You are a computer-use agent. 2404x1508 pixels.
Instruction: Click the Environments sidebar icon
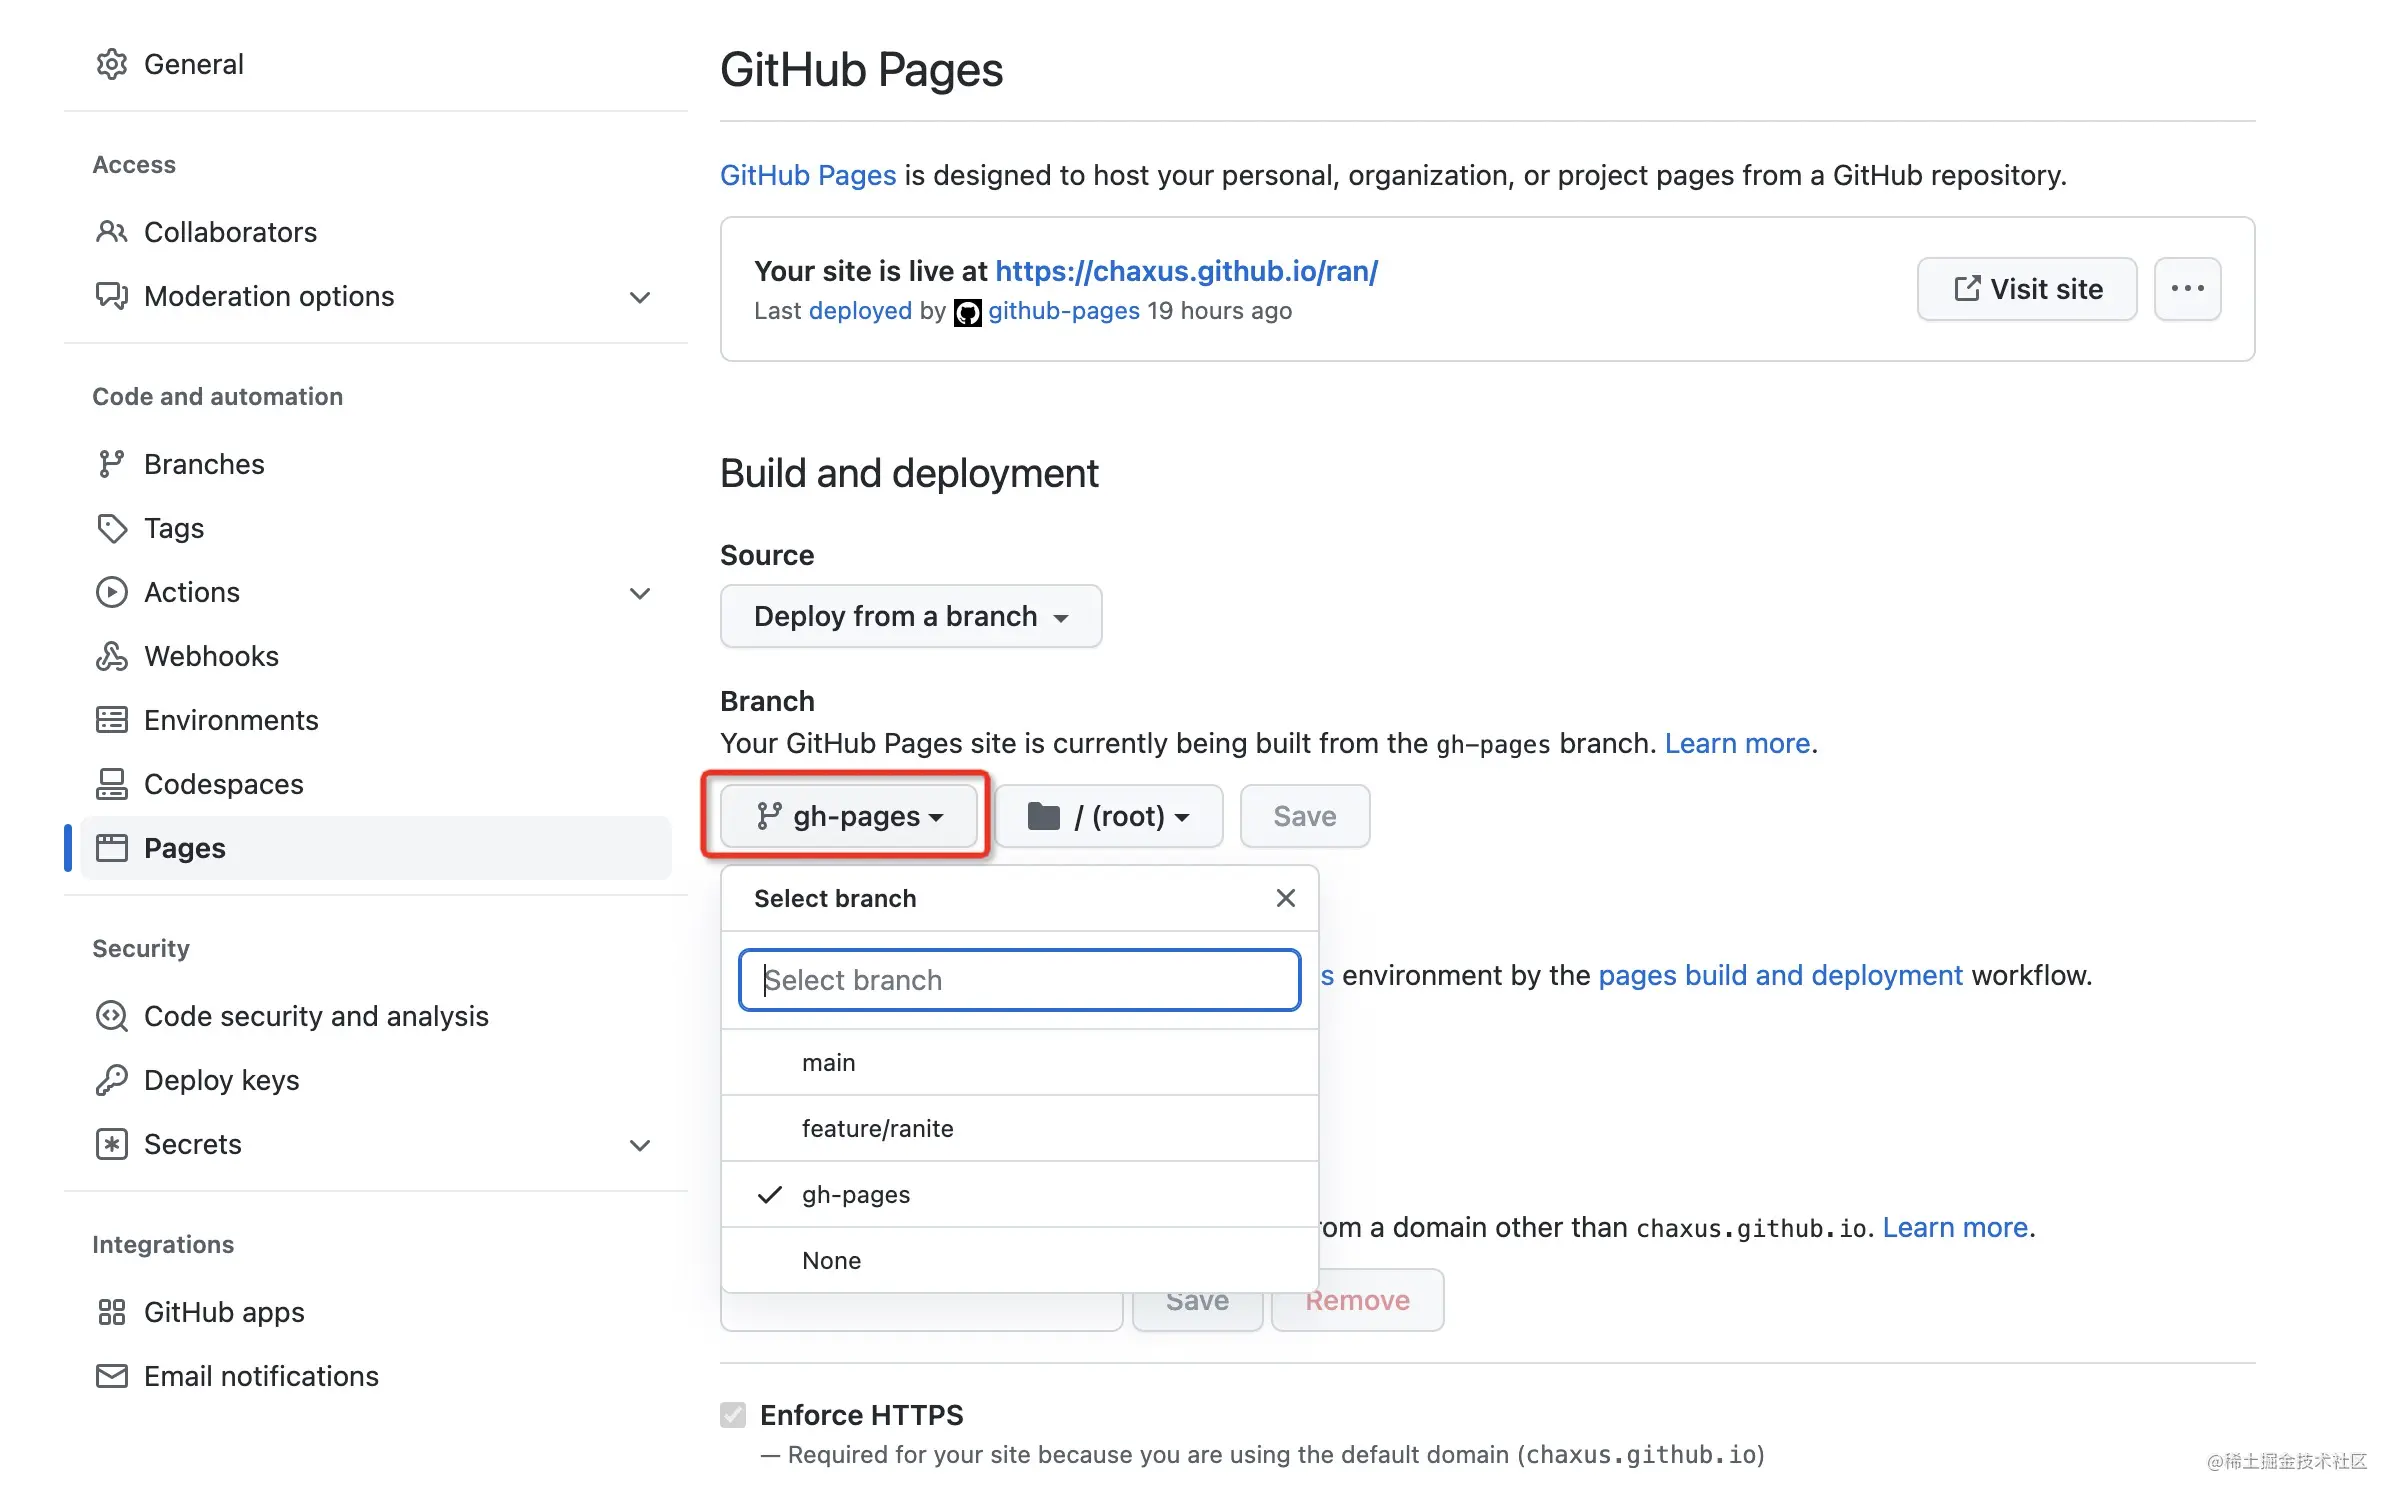point(111,720)
